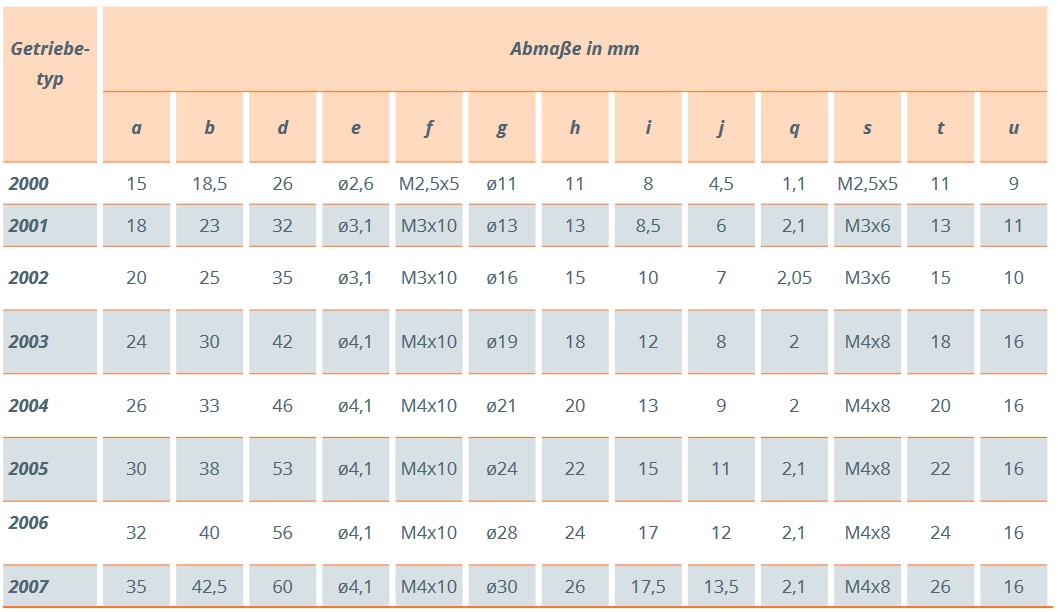
Task: Select column header 'g'
Action: click(501, 127)
